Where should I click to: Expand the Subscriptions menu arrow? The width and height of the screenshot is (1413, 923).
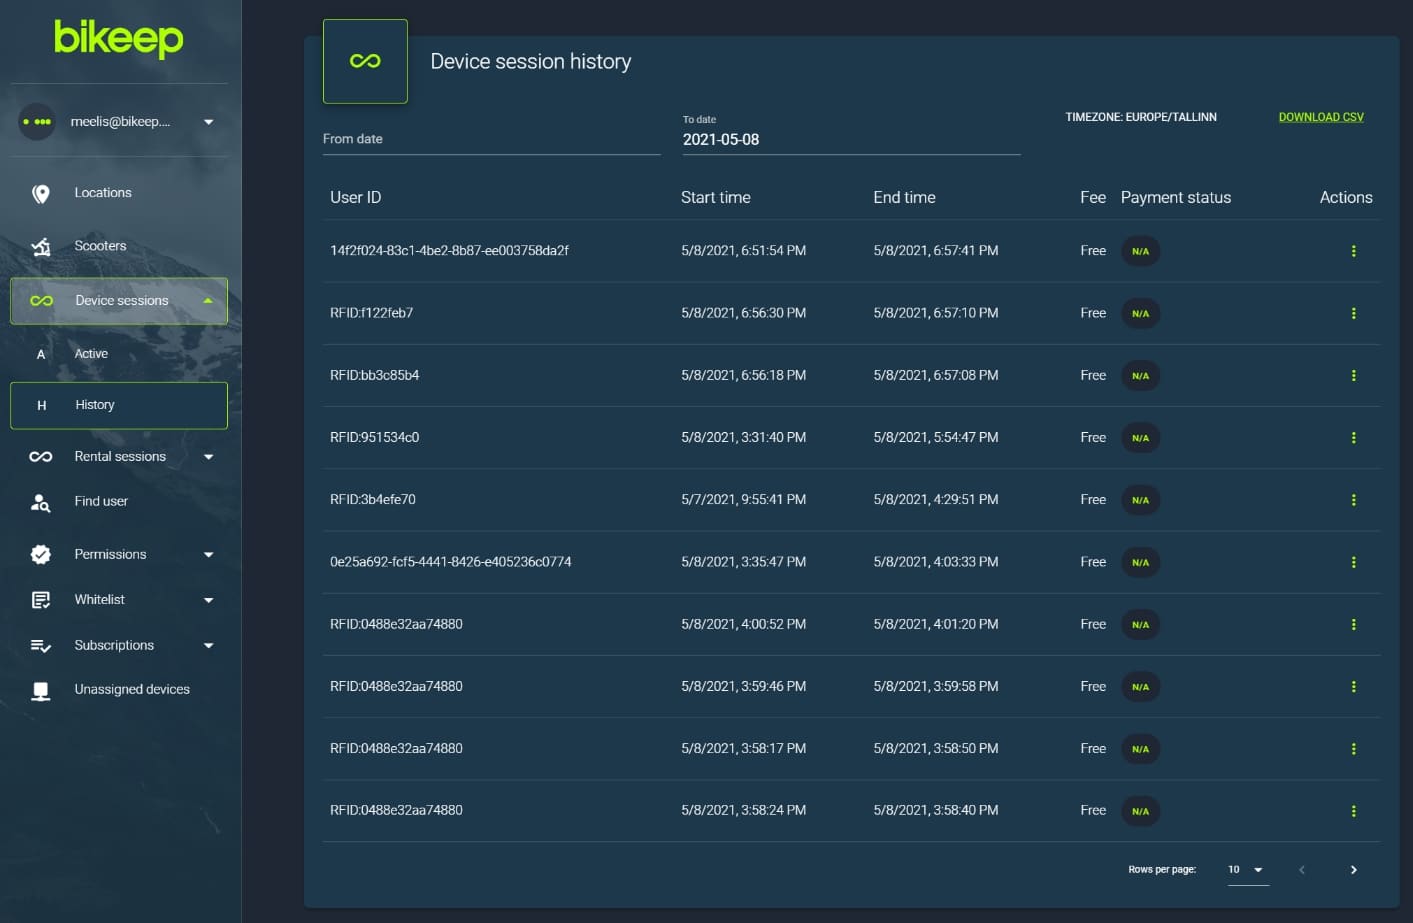tap(208, 646)
